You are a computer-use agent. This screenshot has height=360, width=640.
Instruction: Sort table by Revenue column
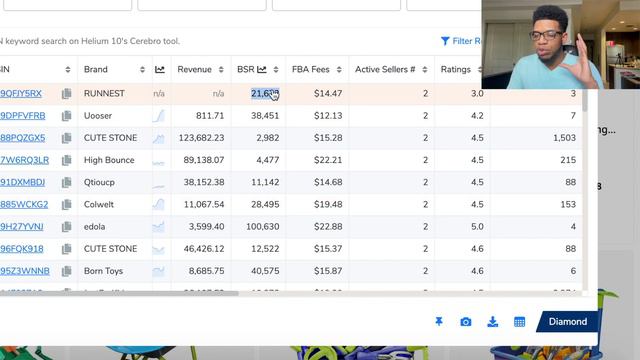[x=221, y=70]
